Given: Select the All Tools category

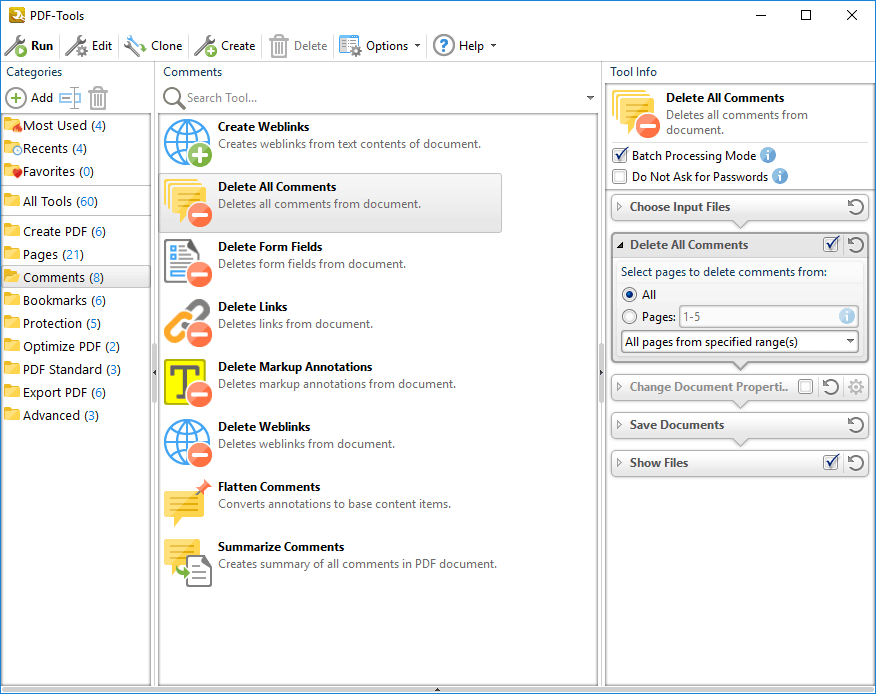Looking at the screenshot, I should point(60,201).
